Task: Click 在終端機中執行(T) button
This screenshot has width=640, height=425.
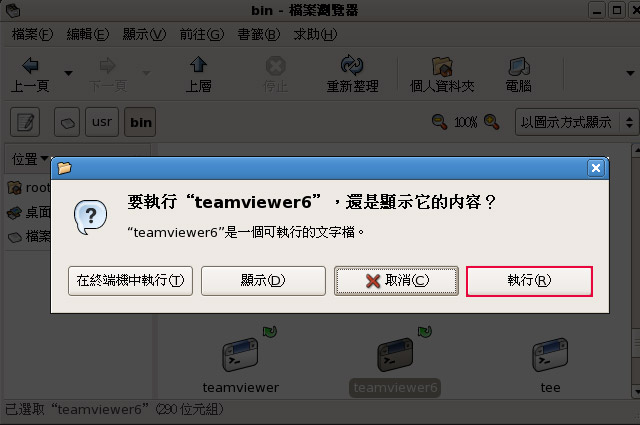Action: (x=130, y=281)
